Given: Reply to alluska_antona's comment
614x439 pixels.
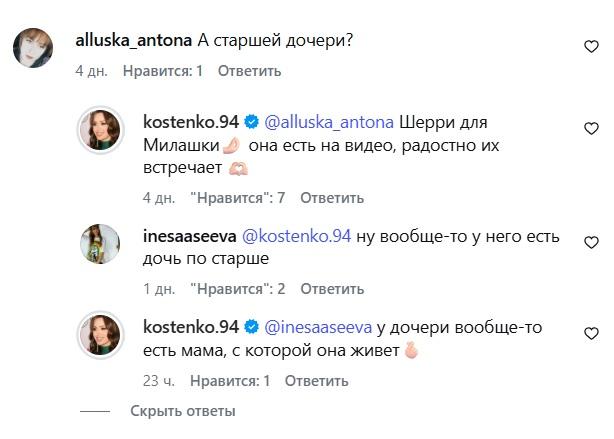Looking at the screenshot, I should [x=249, y=71].
